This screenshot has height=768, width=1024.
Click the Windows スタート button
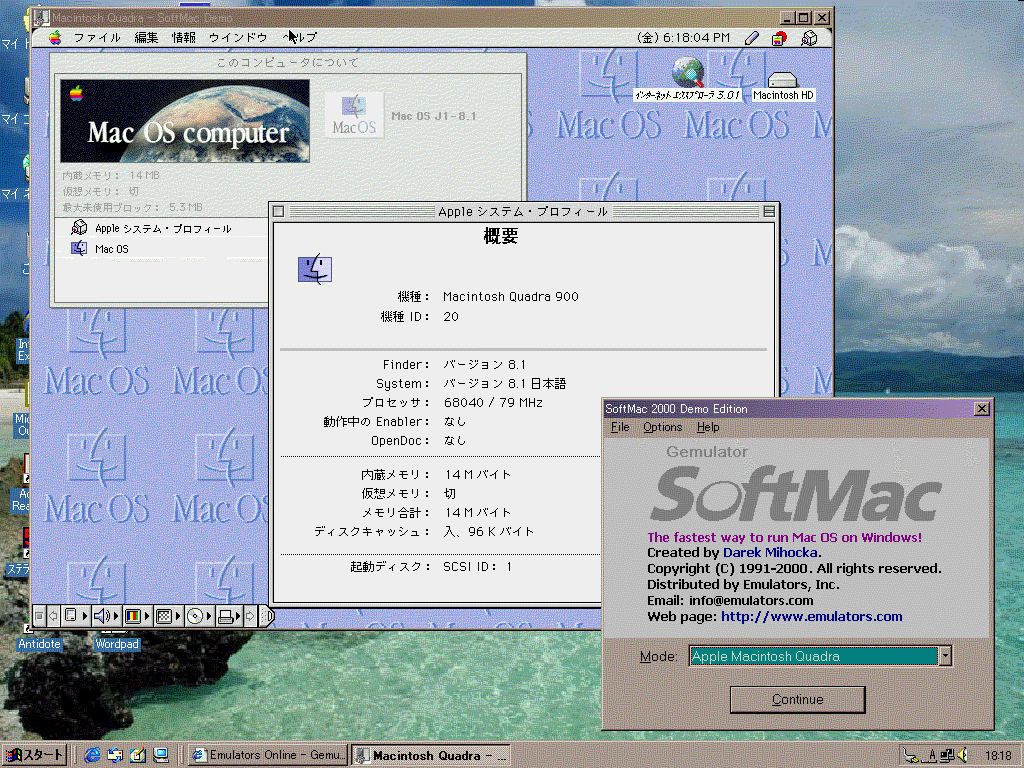(35, 755)
